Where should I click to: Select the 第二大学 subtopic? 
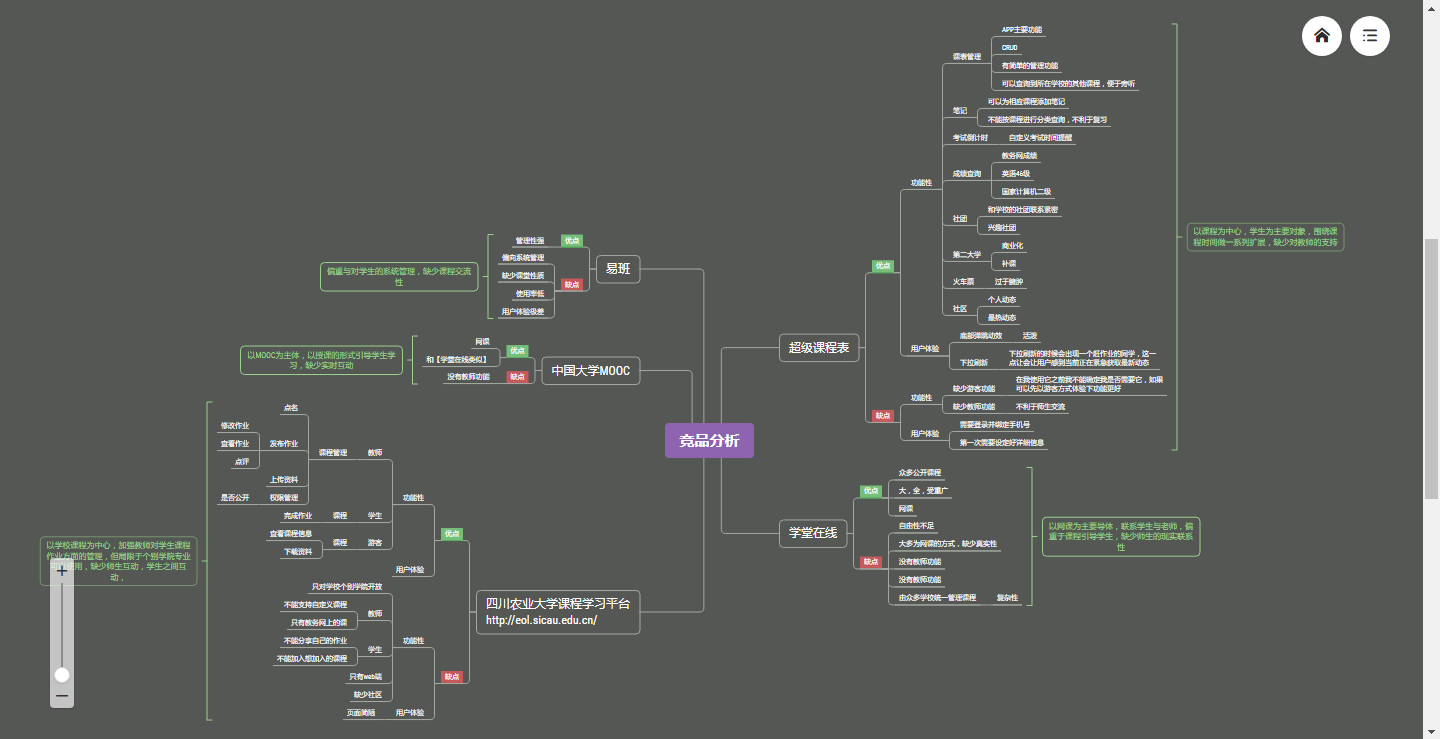pyautogui.click(x=967, y=255)
